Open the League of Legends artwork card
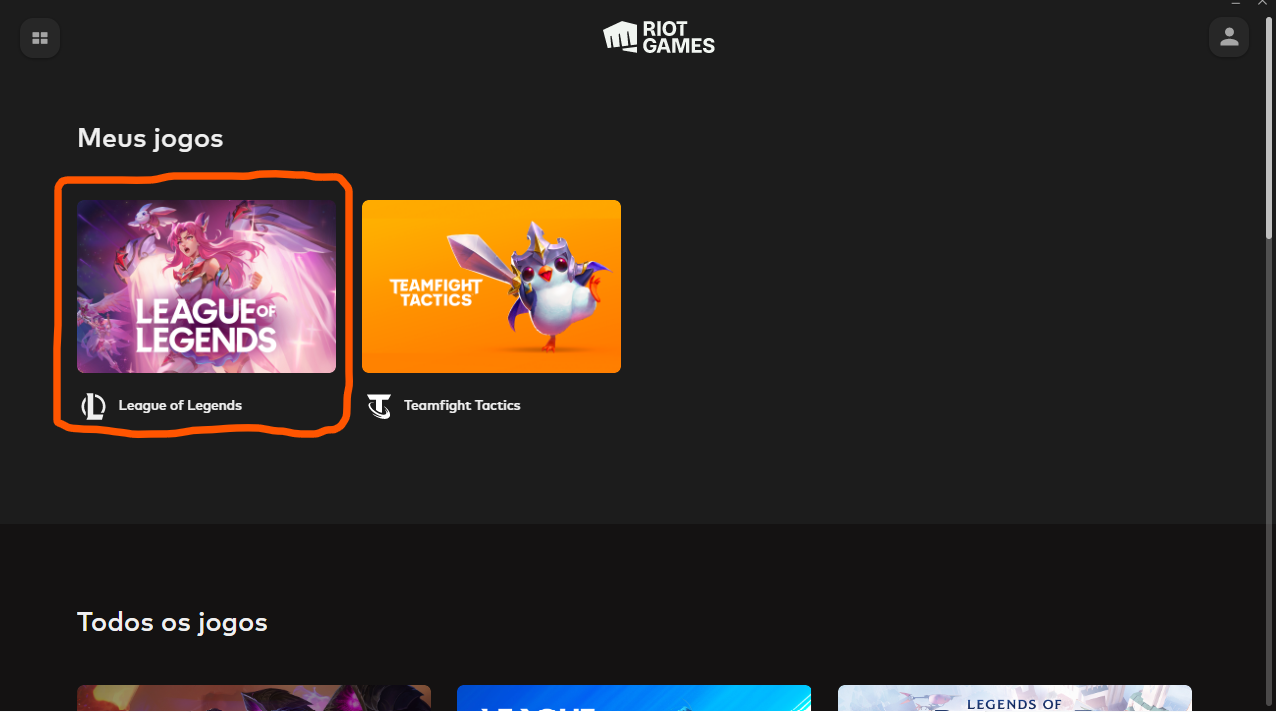The width and height of the screenshot is (1276, 712). (207, 286)
